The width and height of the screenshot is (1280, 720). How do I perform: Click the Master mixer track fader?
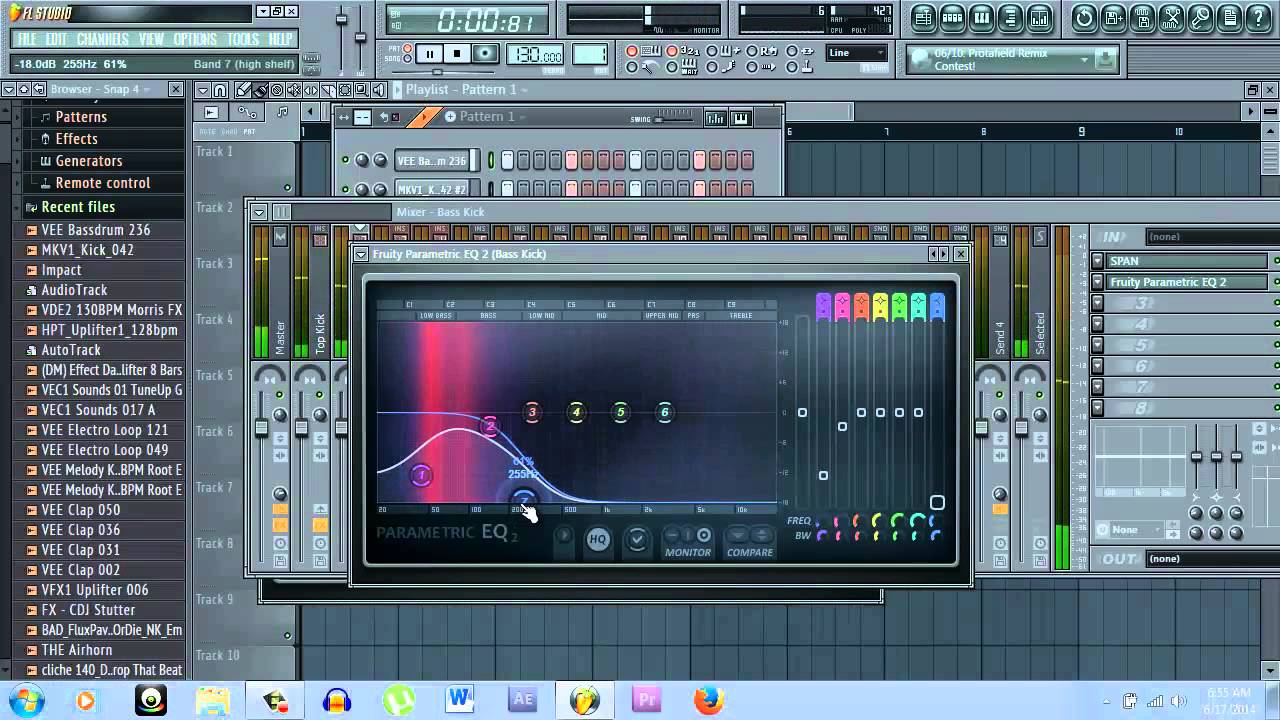click(x=262, y=428)
